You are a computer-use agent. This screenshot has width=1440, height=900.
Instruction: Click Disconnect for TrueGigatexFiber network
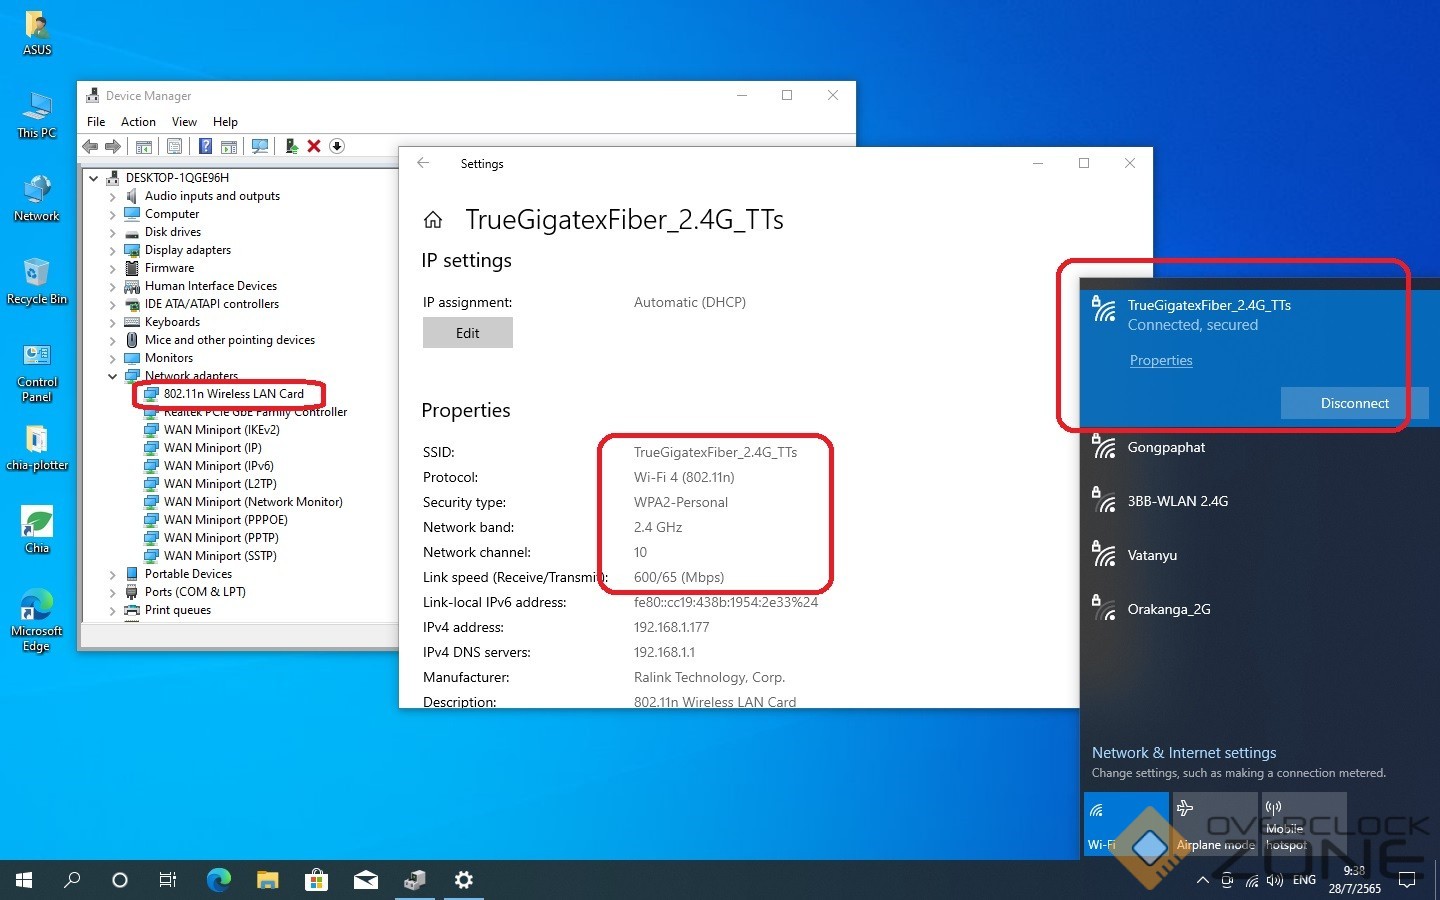[x=1354, y=403]
